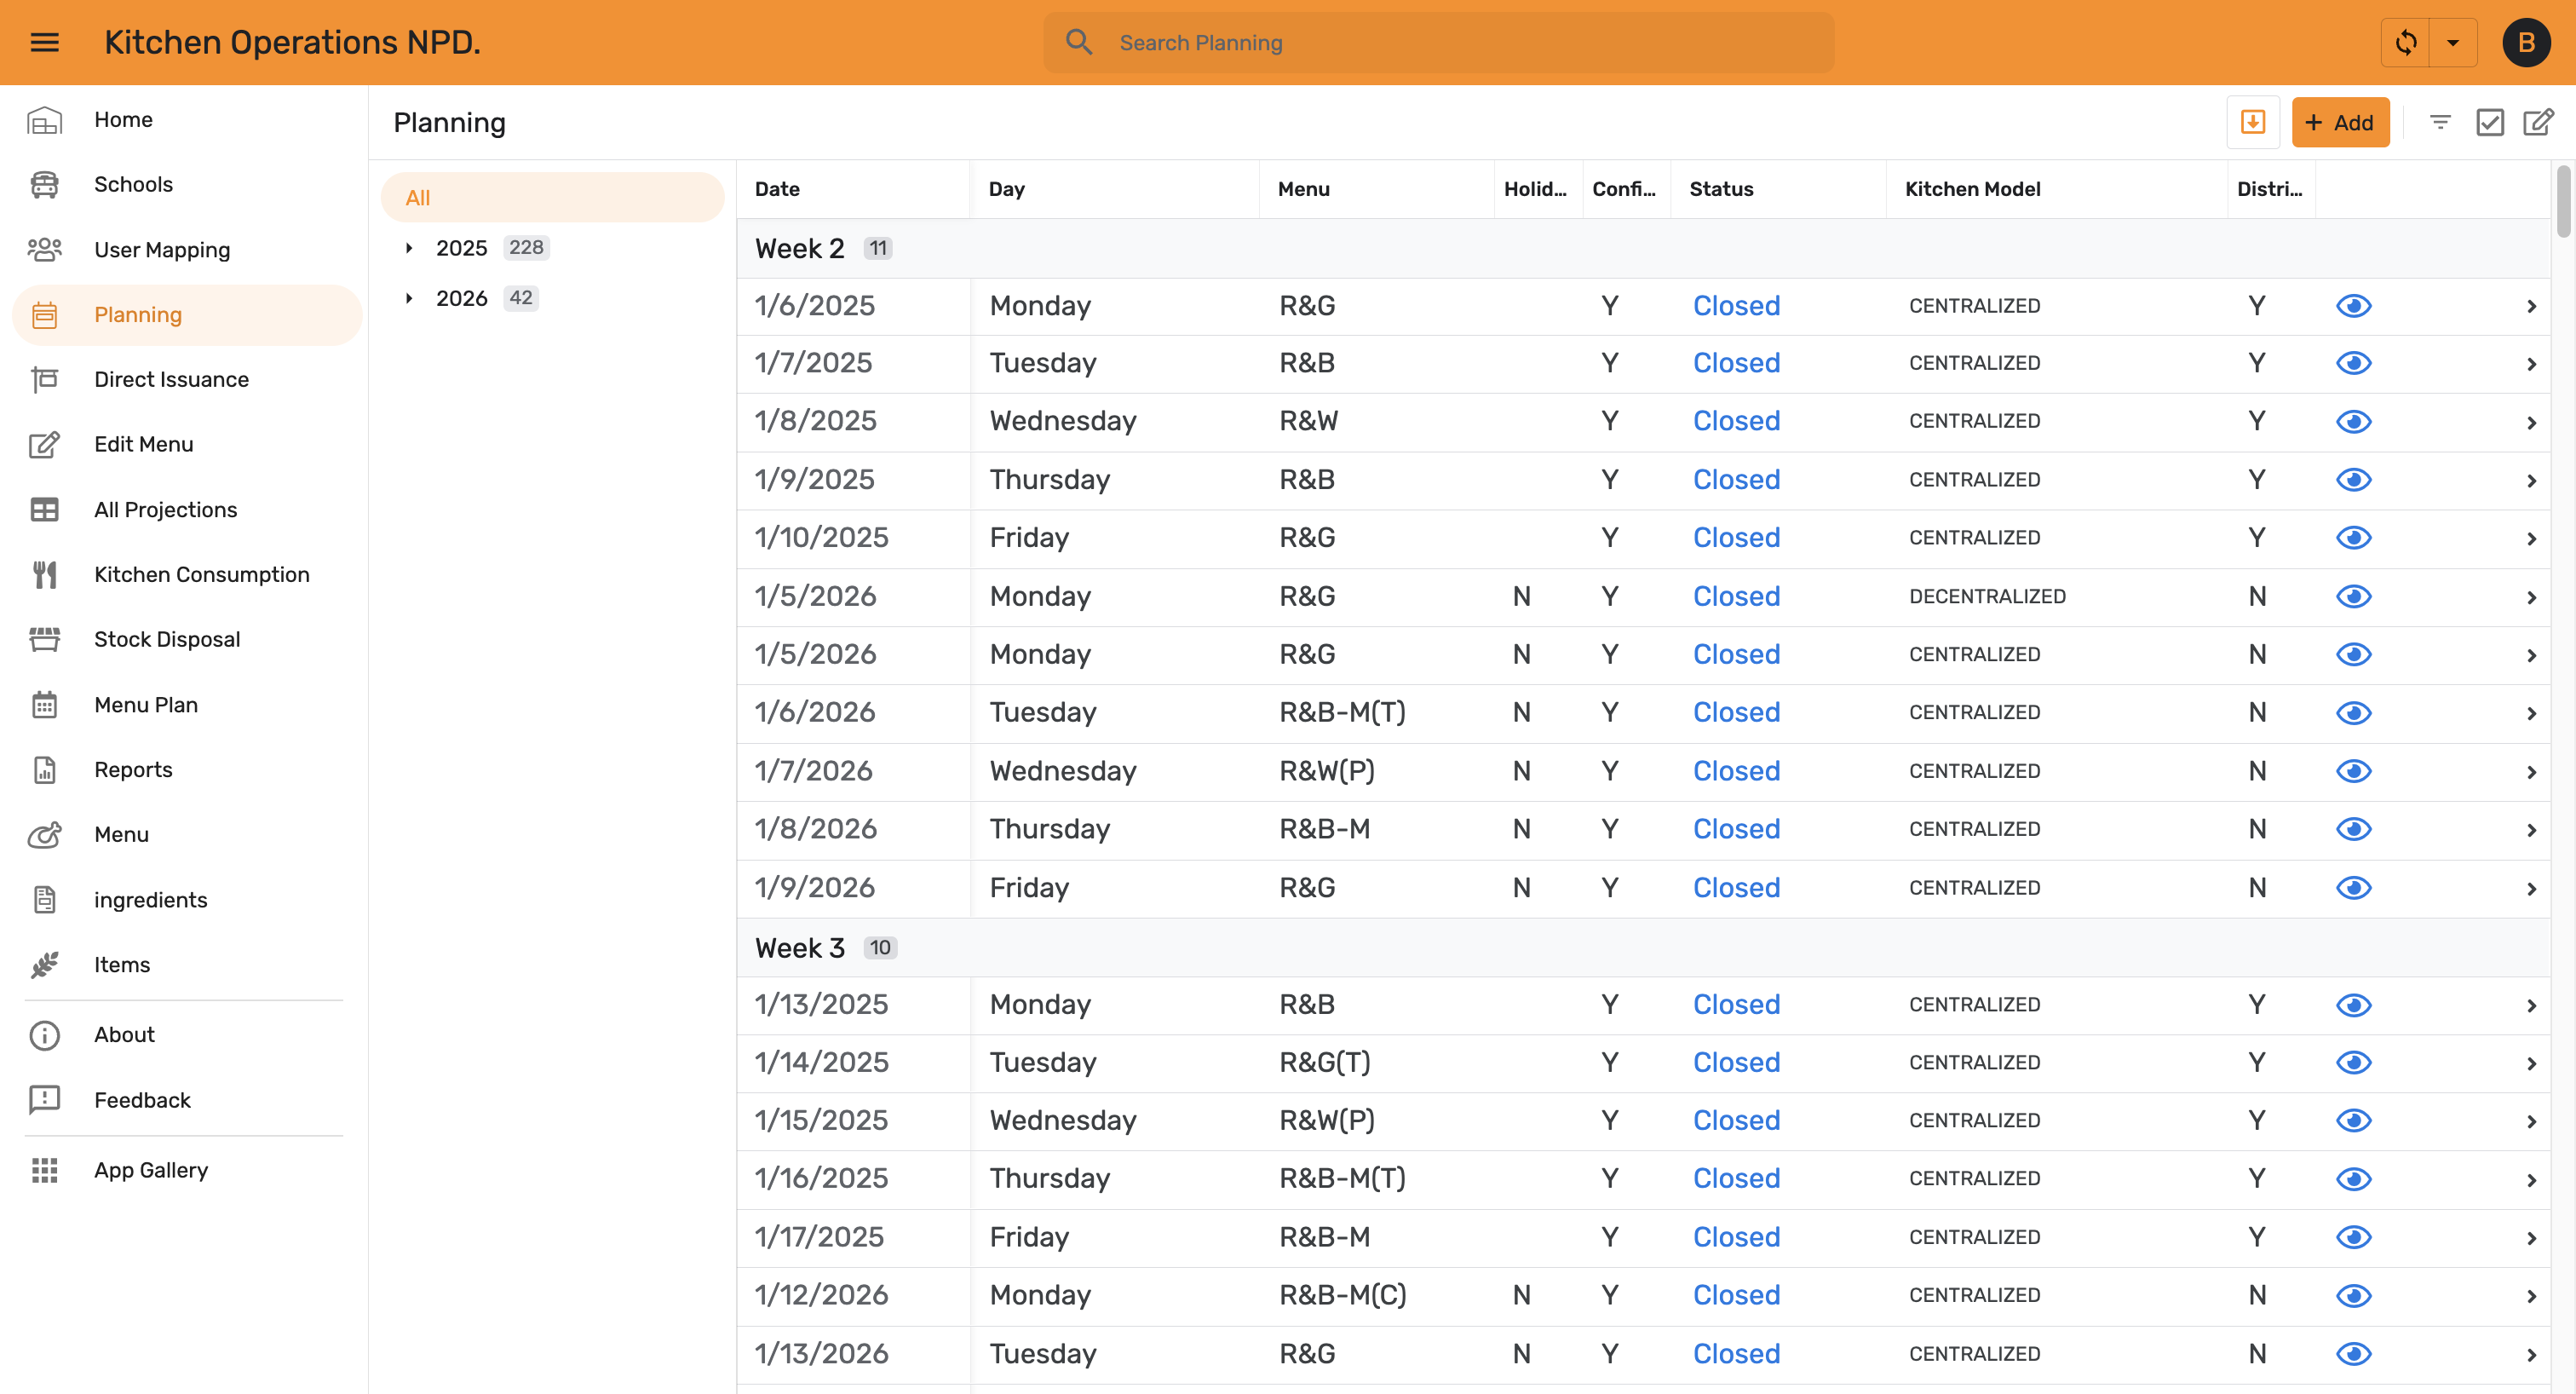Viewport: 2576px width, 1394px height.
Task: Click Closed status for 1/15/2025
Action: point(1736,1121)
